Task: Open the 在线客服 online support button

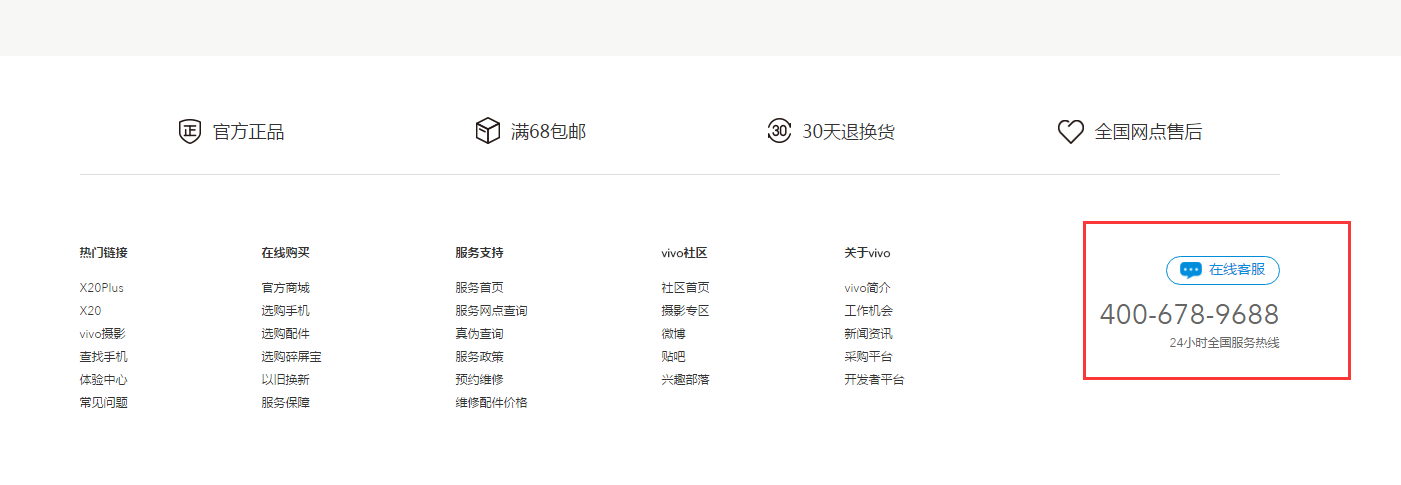Action: (1223, 270)
